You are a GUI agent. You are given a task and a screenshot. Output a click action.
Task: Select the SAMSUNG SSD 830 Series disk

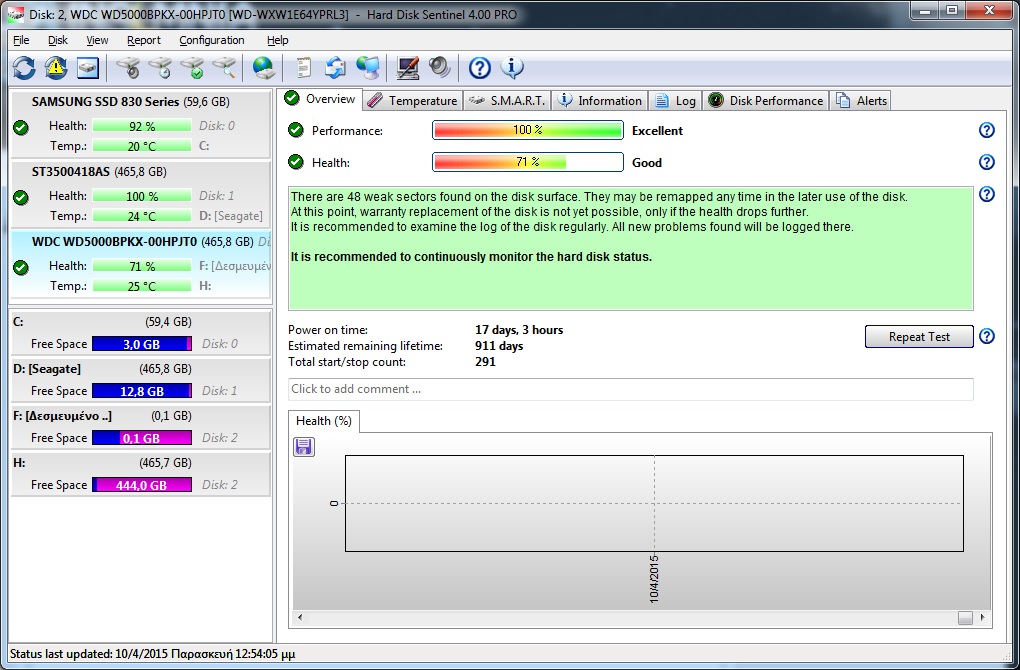pos(141,124)
